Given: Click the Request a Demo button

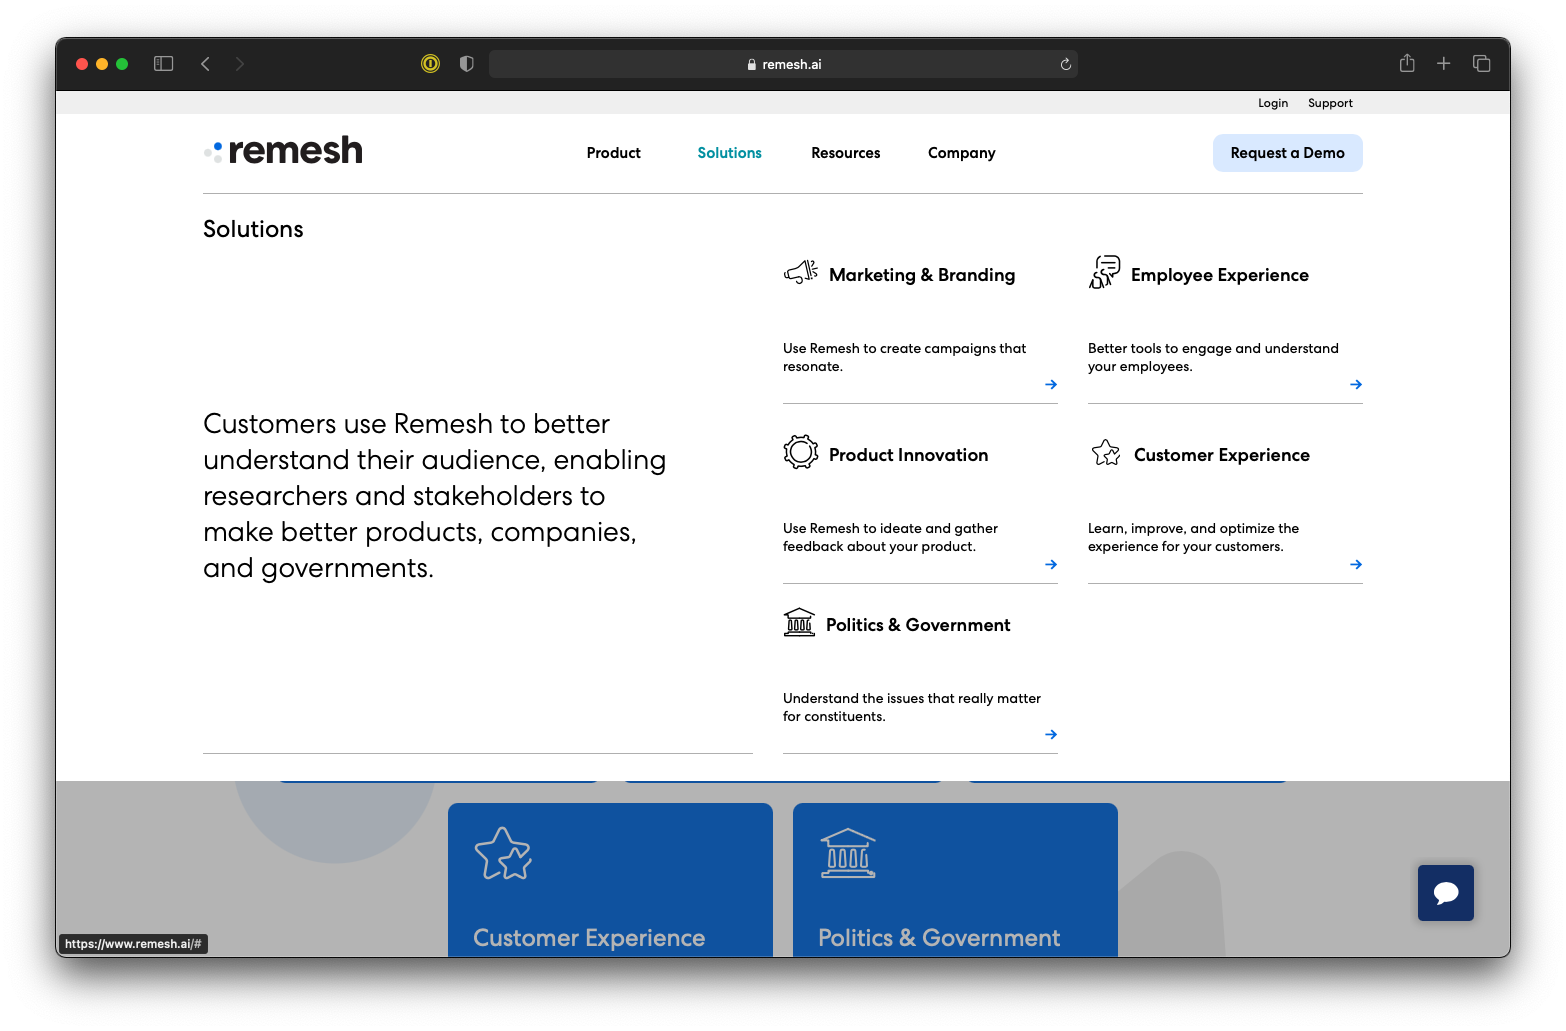Looking at the screenshot, I should 1288,153.
